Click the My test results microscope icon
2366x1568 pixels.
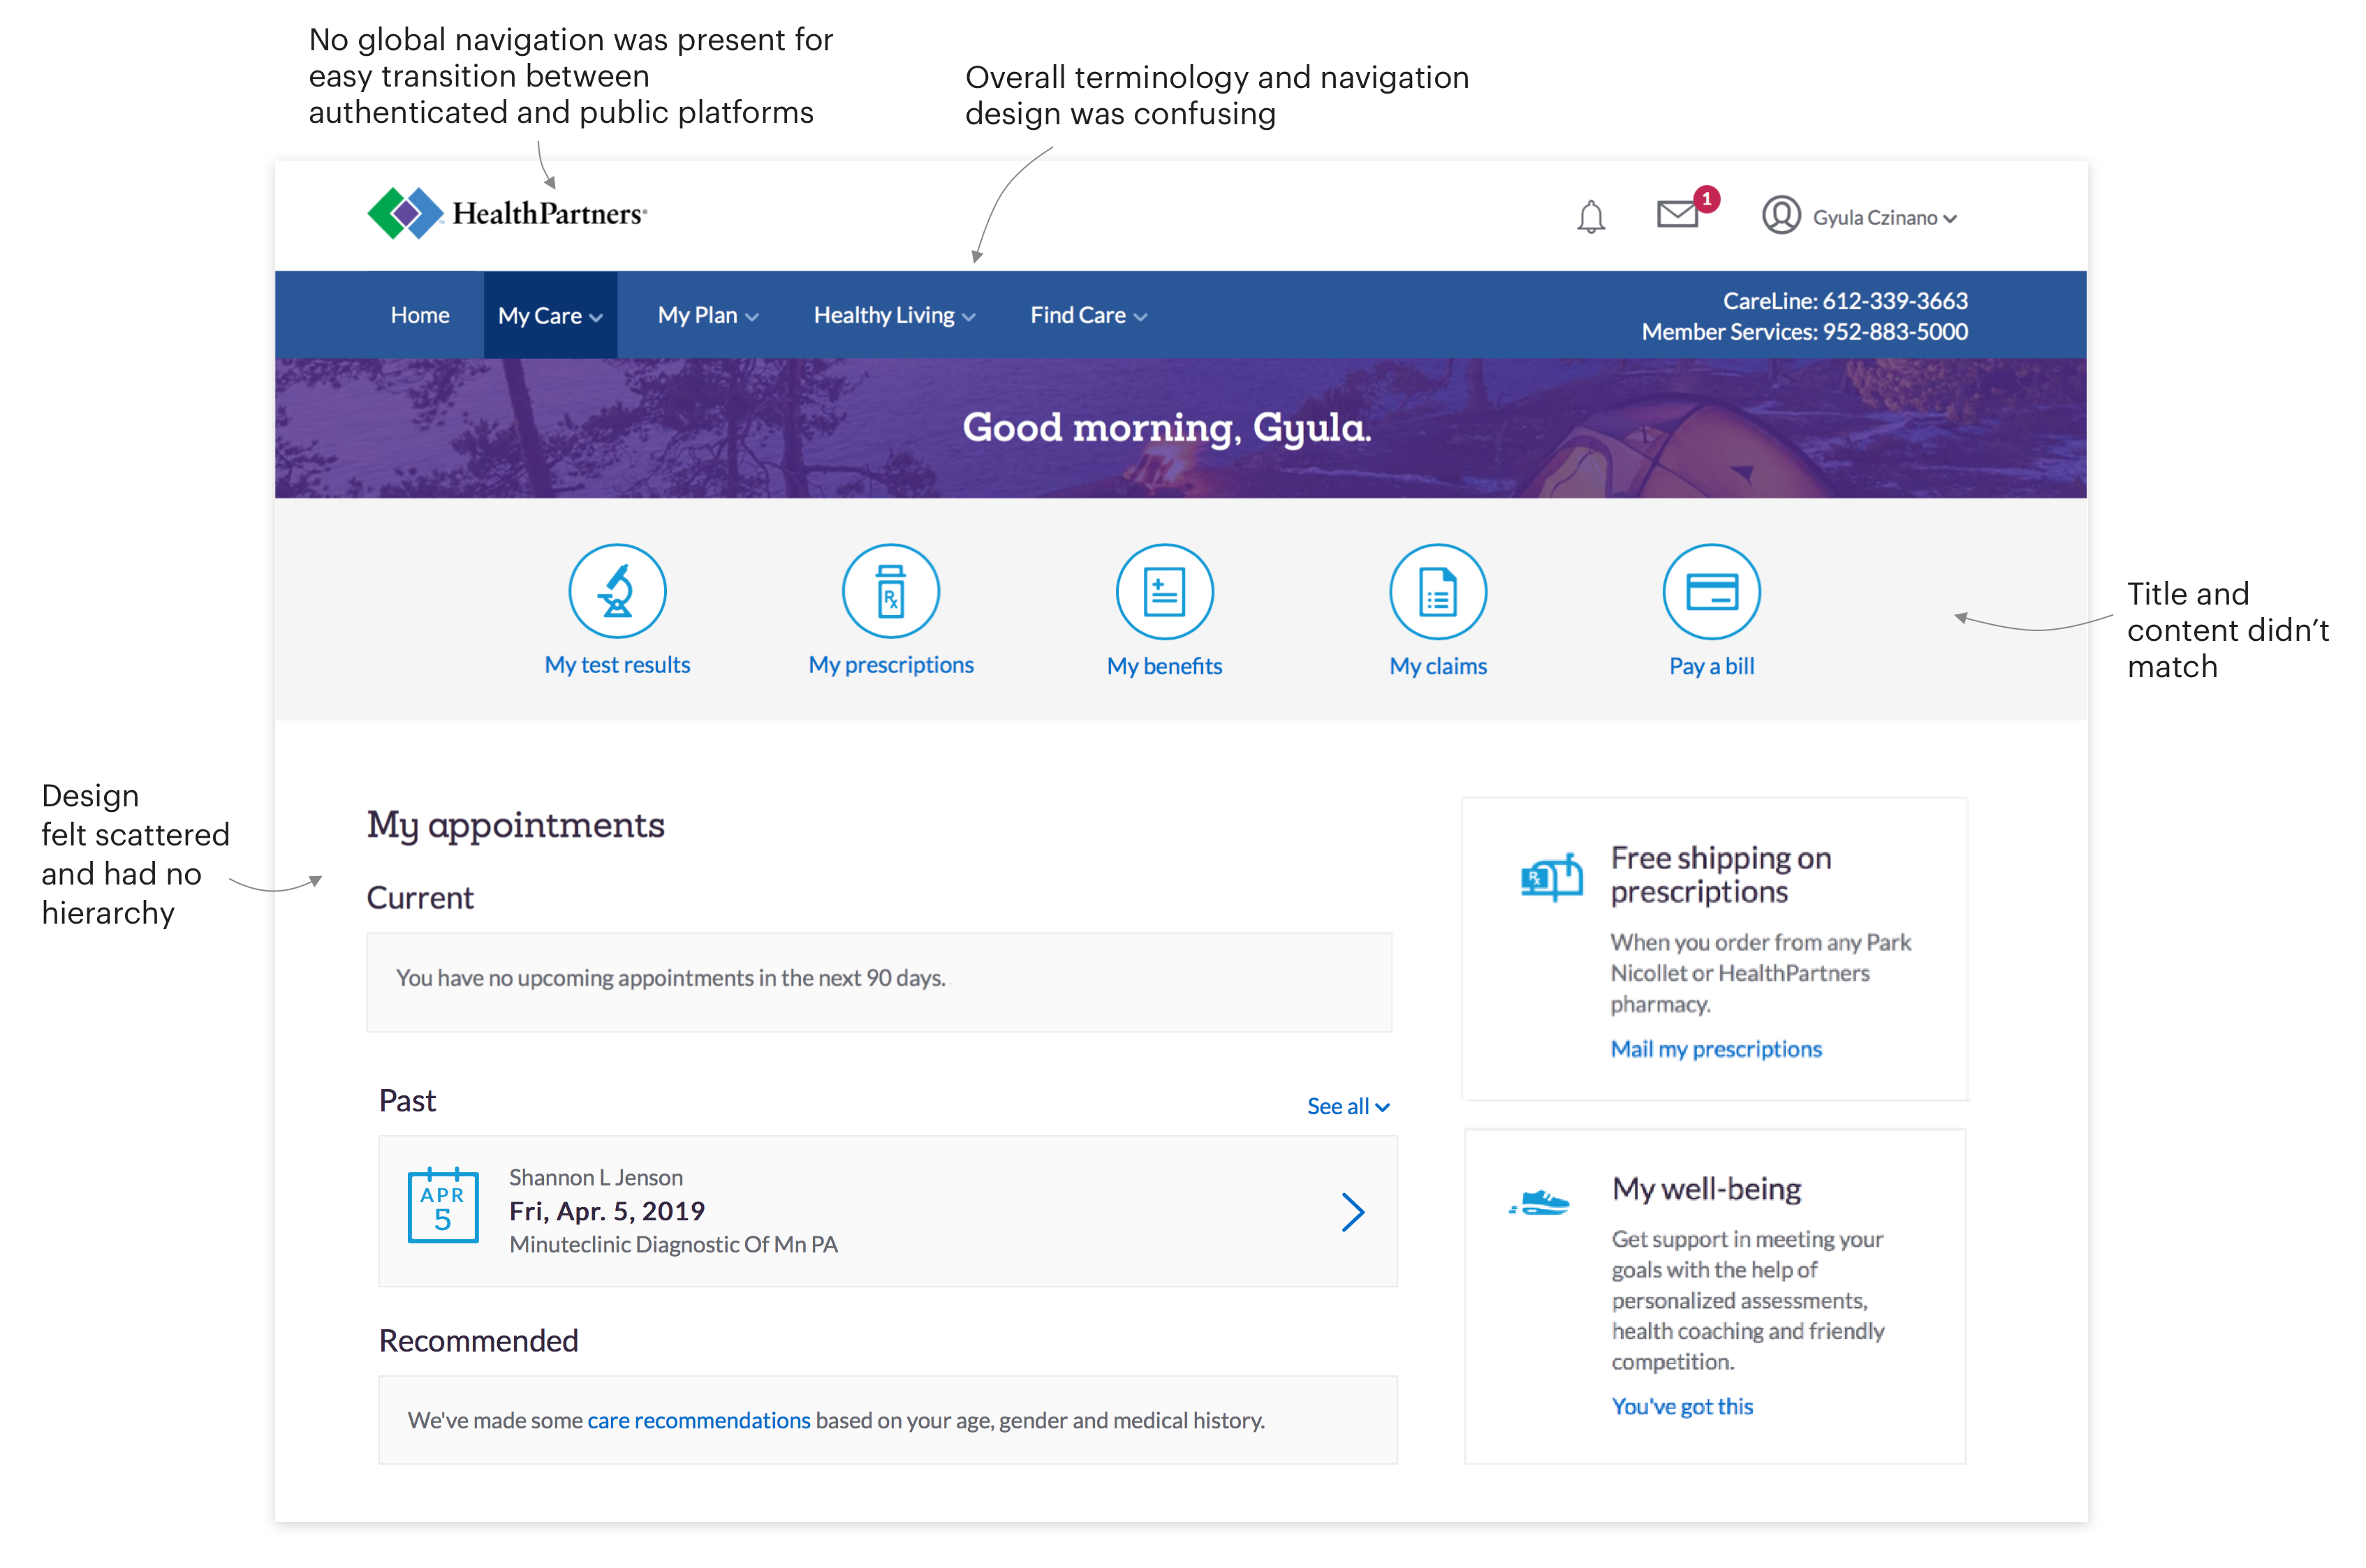tap(617, 591)
